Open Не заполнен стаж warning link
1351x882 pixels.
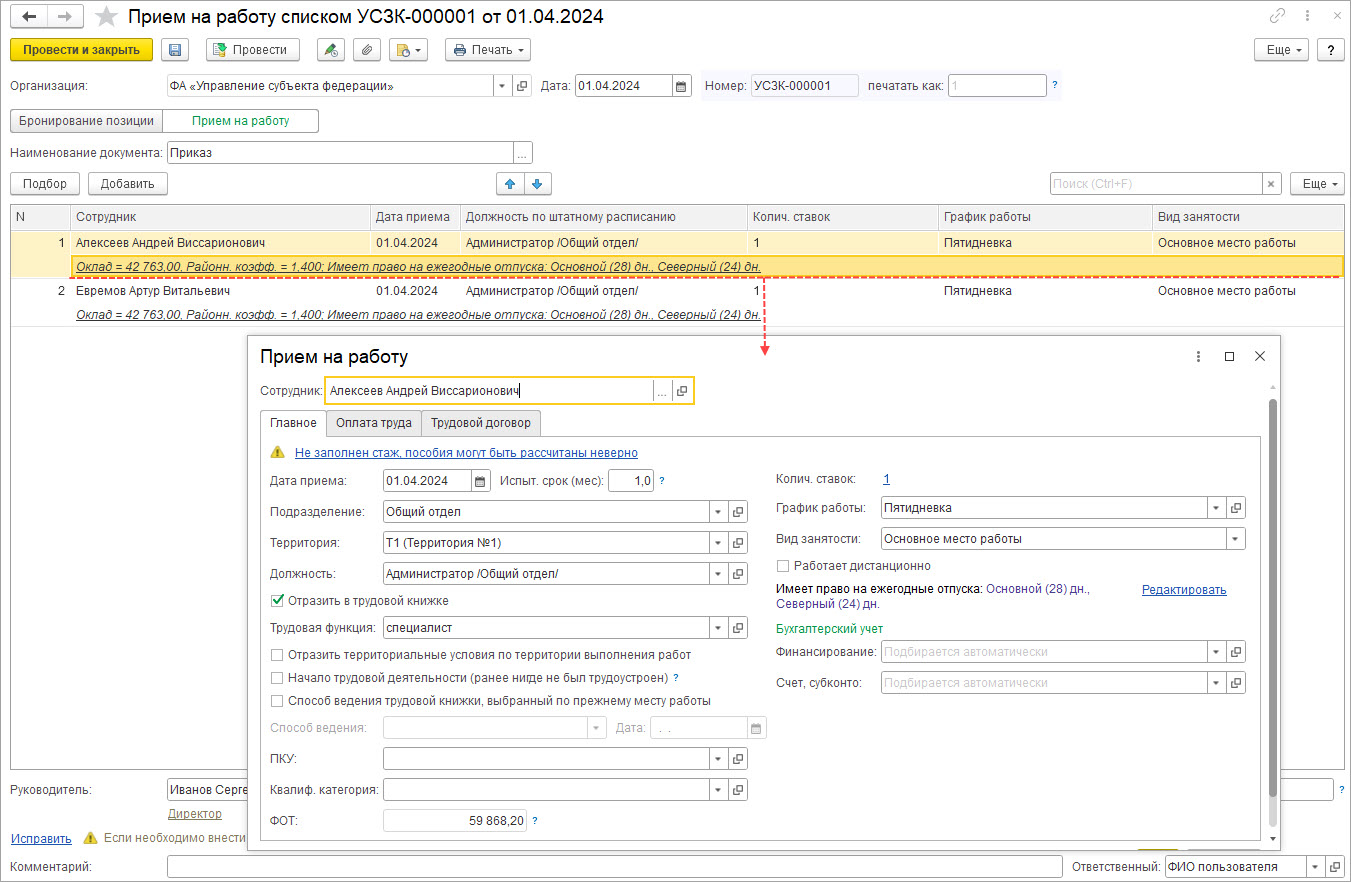(x=466, y=453)
